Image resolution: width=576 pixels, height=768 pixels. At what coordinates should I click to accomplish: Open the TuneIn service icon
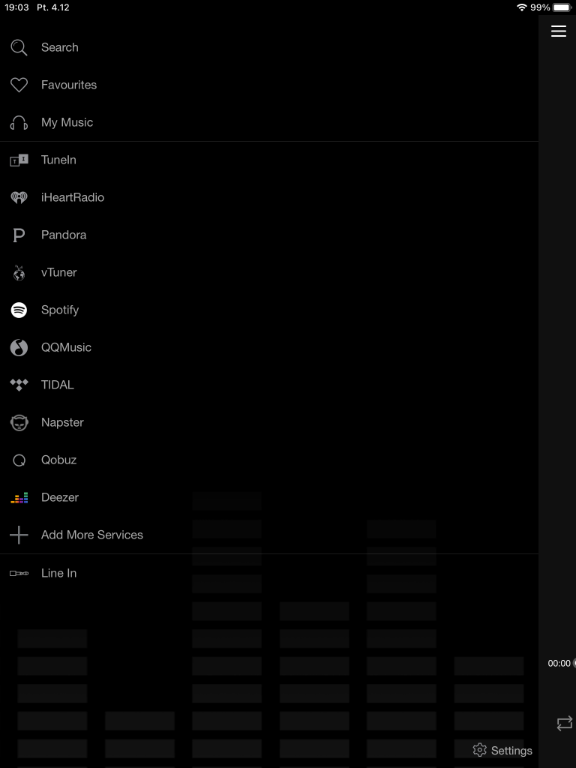pos(19,160)
